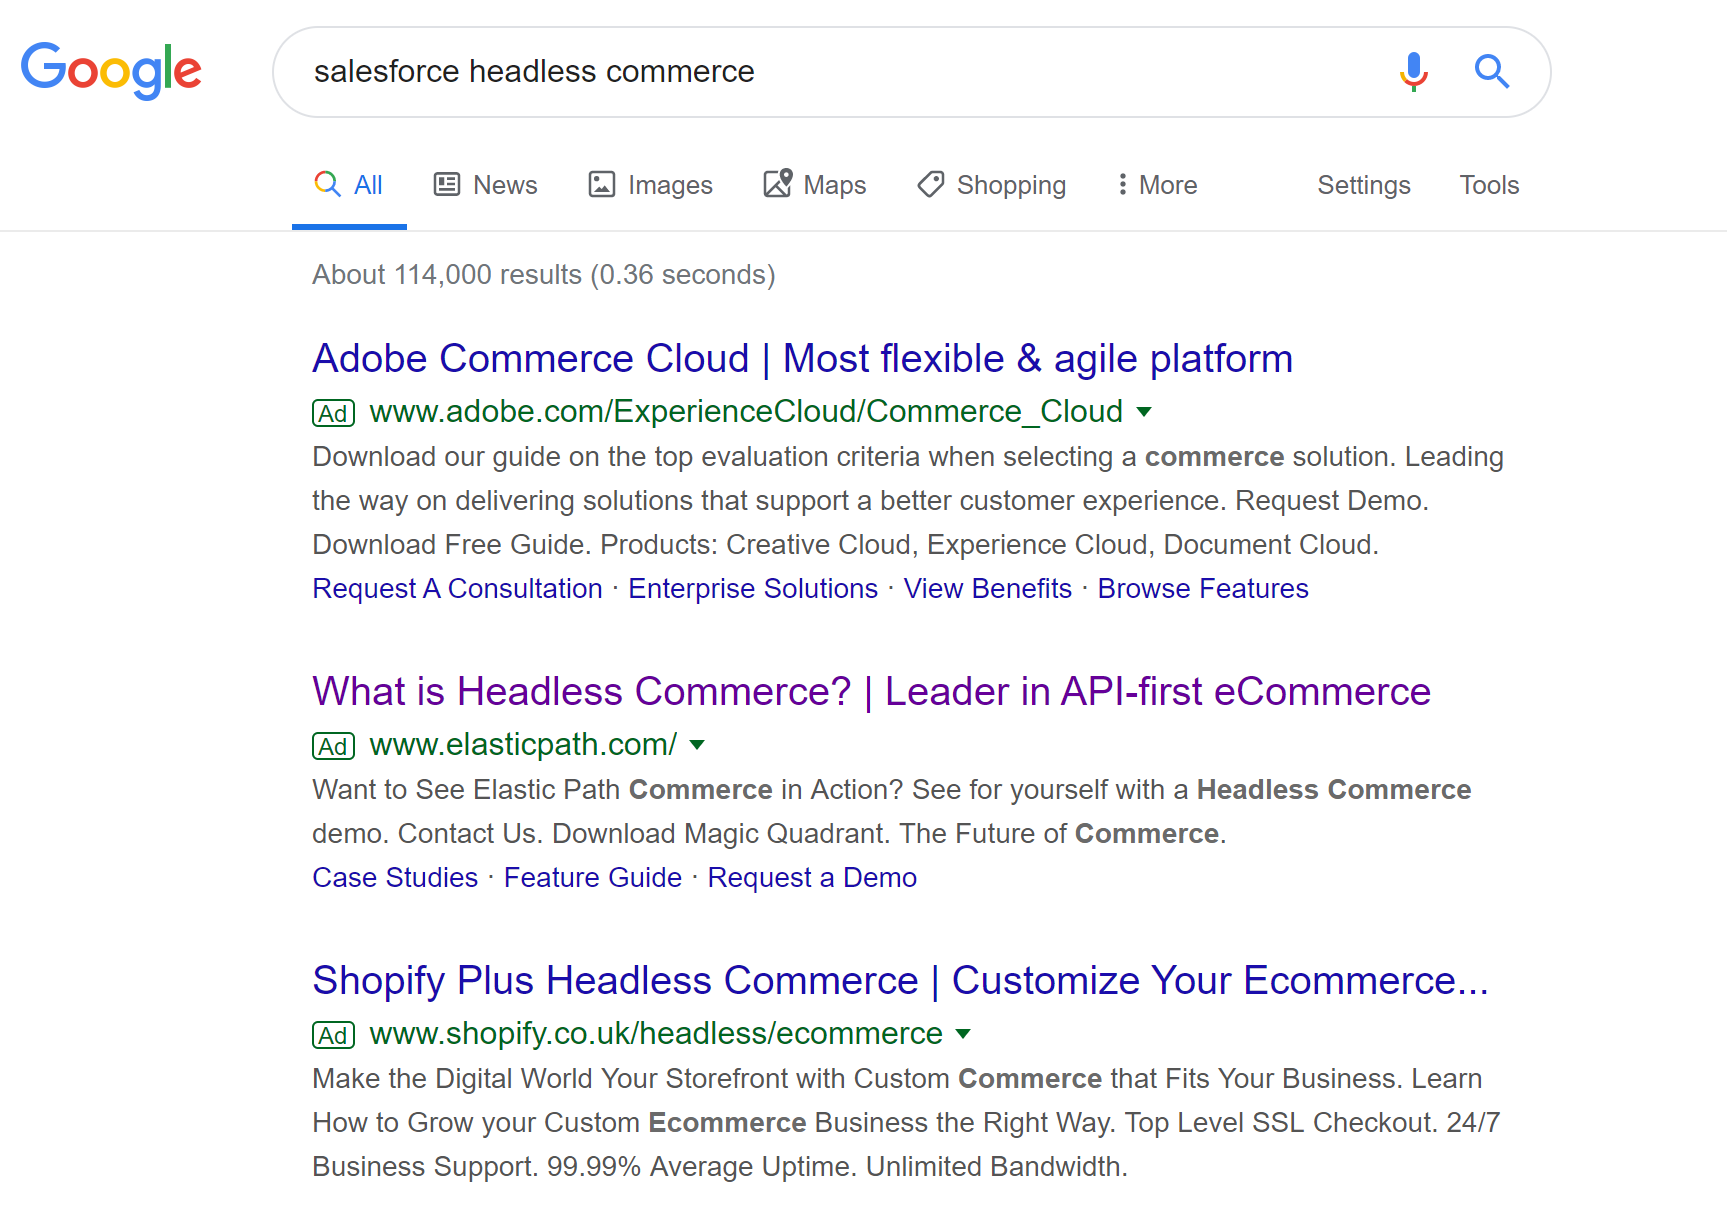
Task: Open Feature Guide sitelink
Action: click(593, 877)
